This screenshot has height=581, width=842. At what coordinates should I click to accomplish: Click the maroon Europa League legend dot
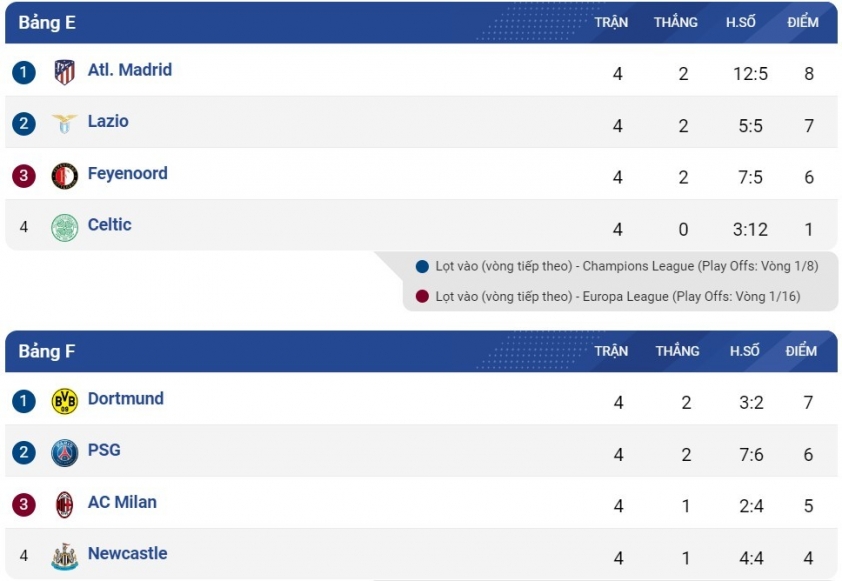click(422, 296)
